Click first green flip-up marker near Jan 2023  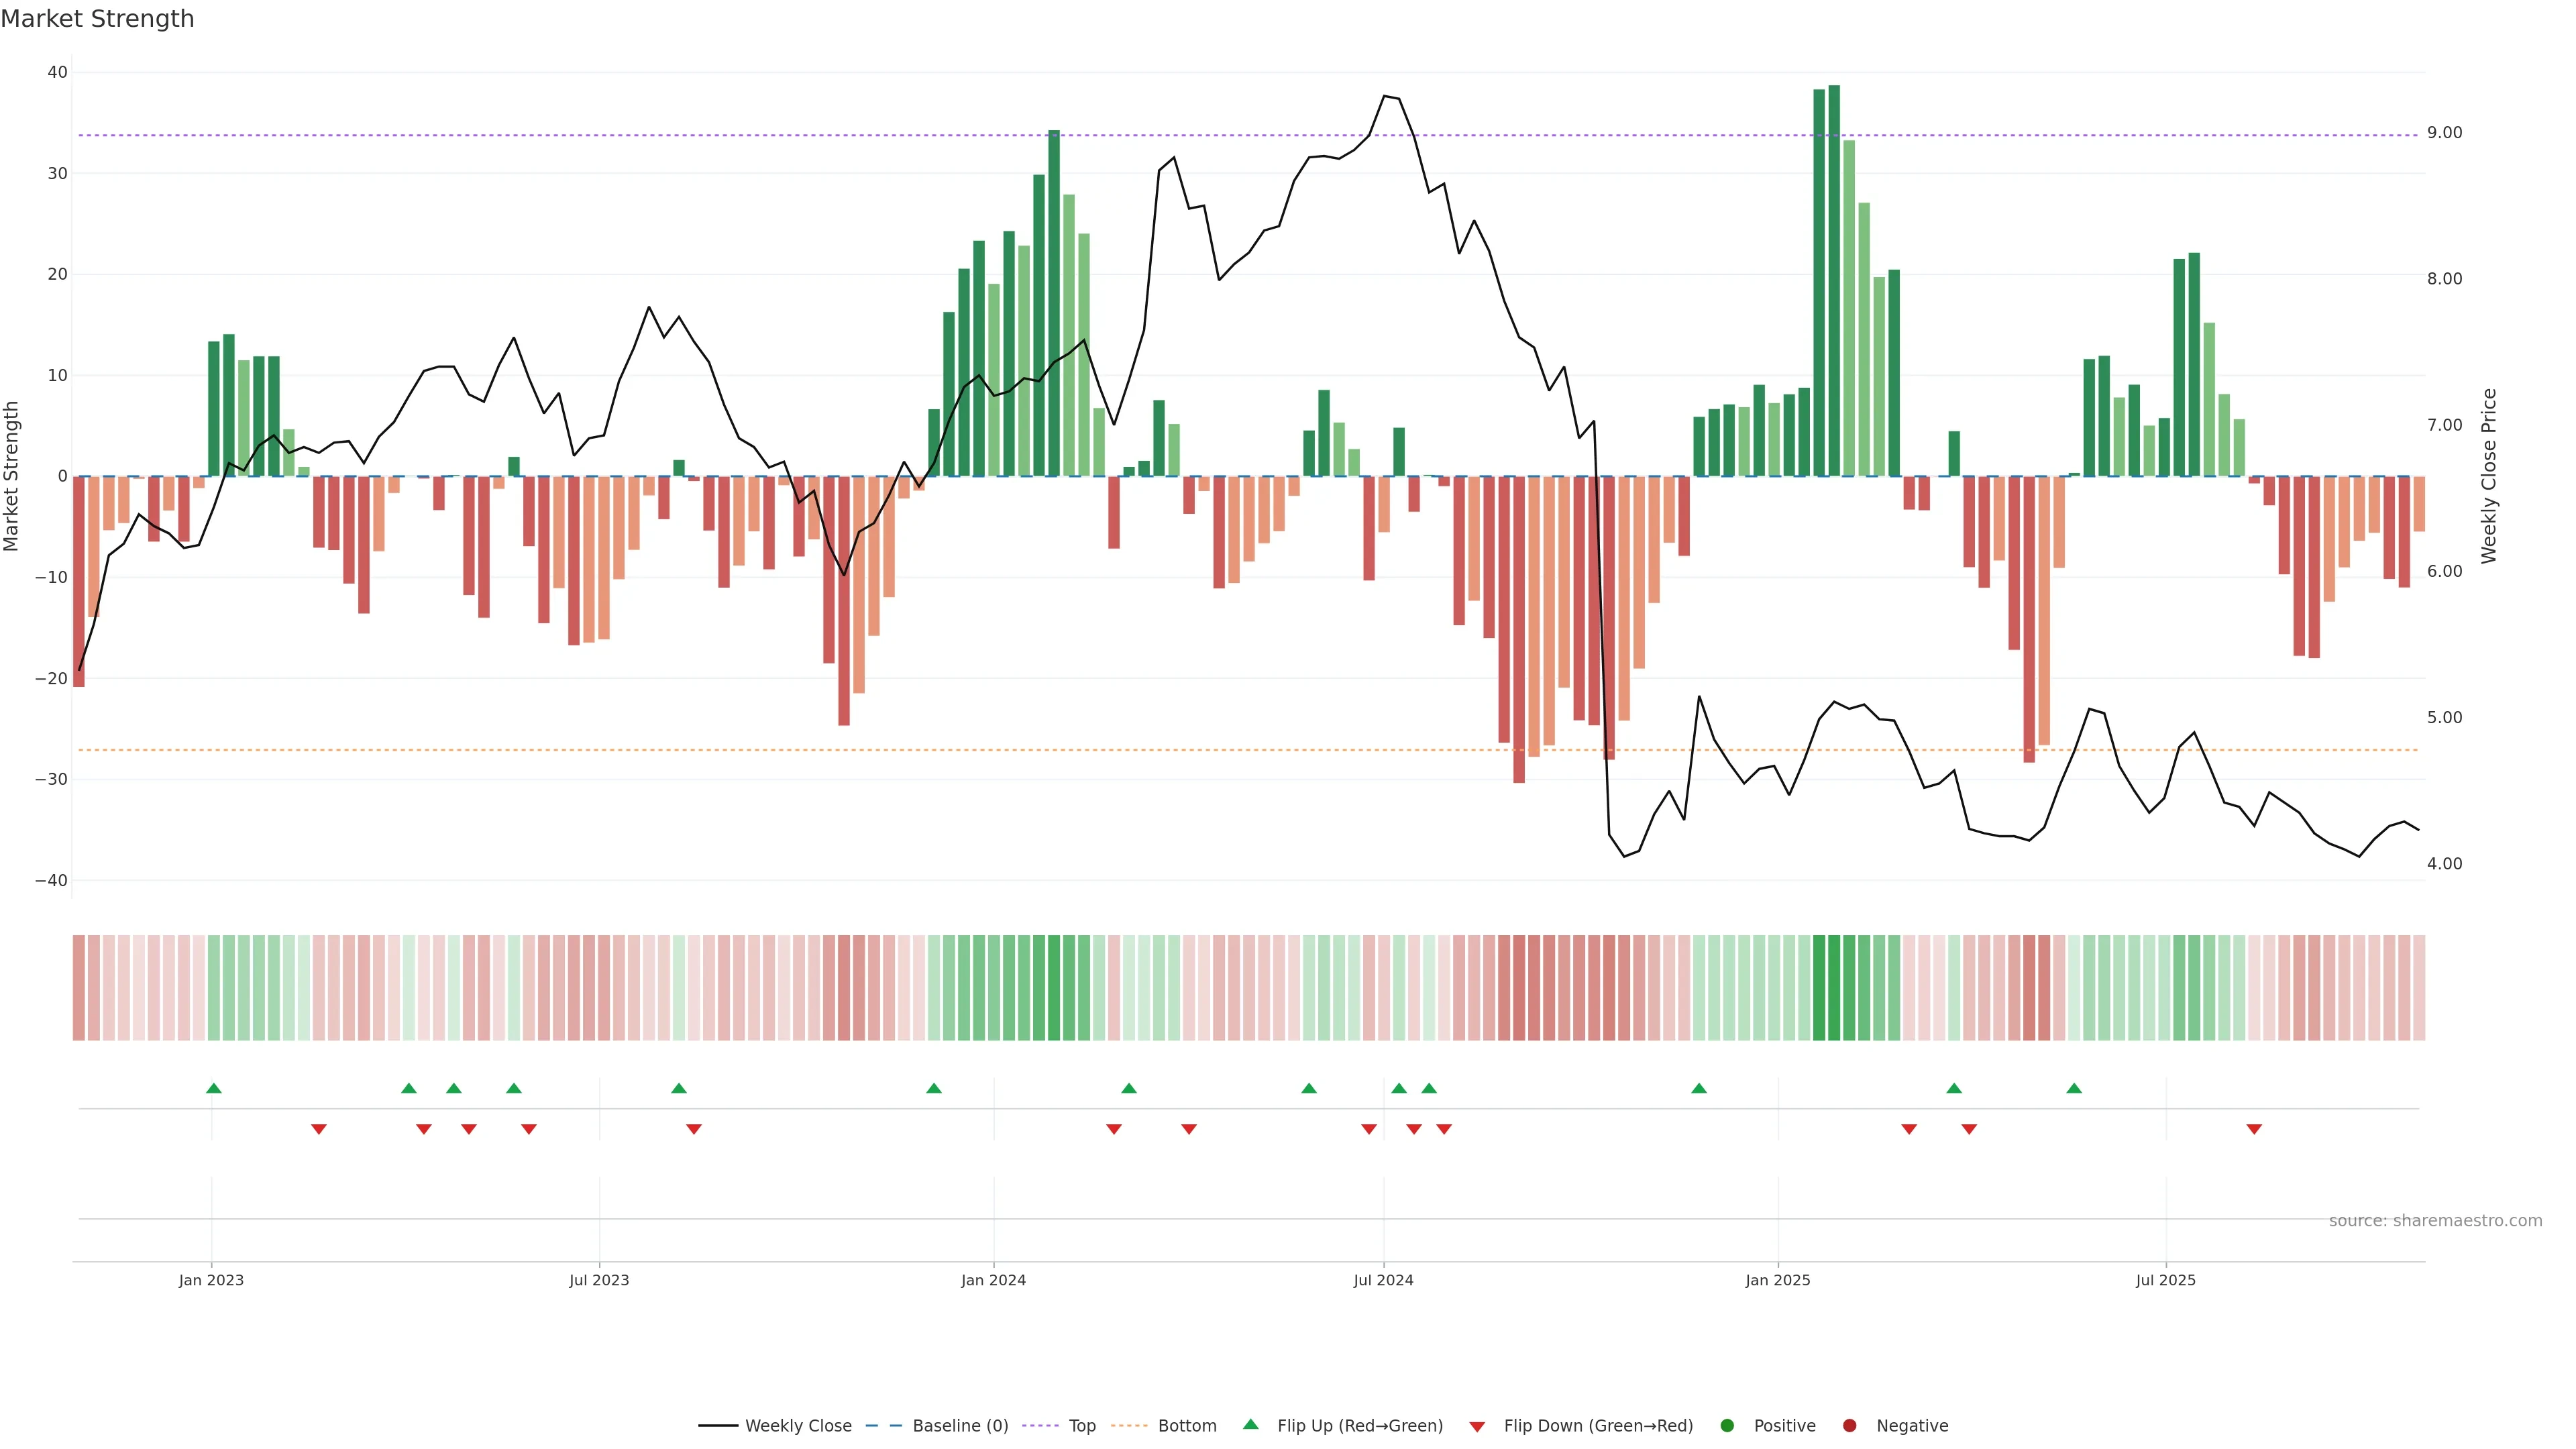[214, 1088]
